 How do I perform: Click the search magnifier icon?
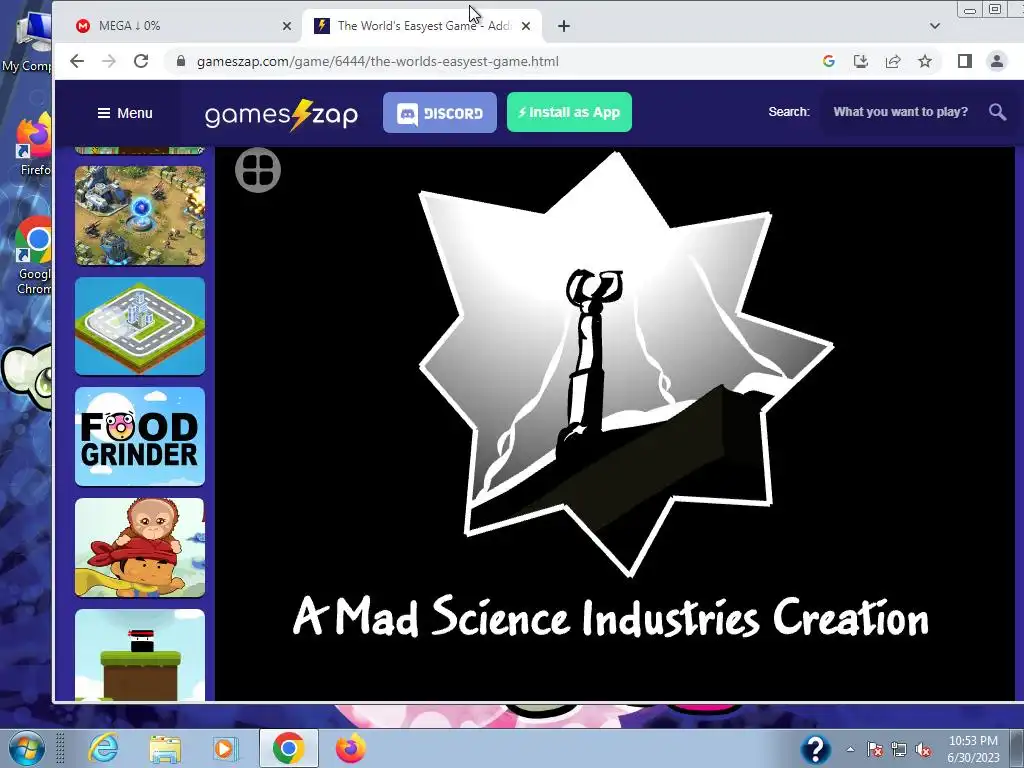997,112
